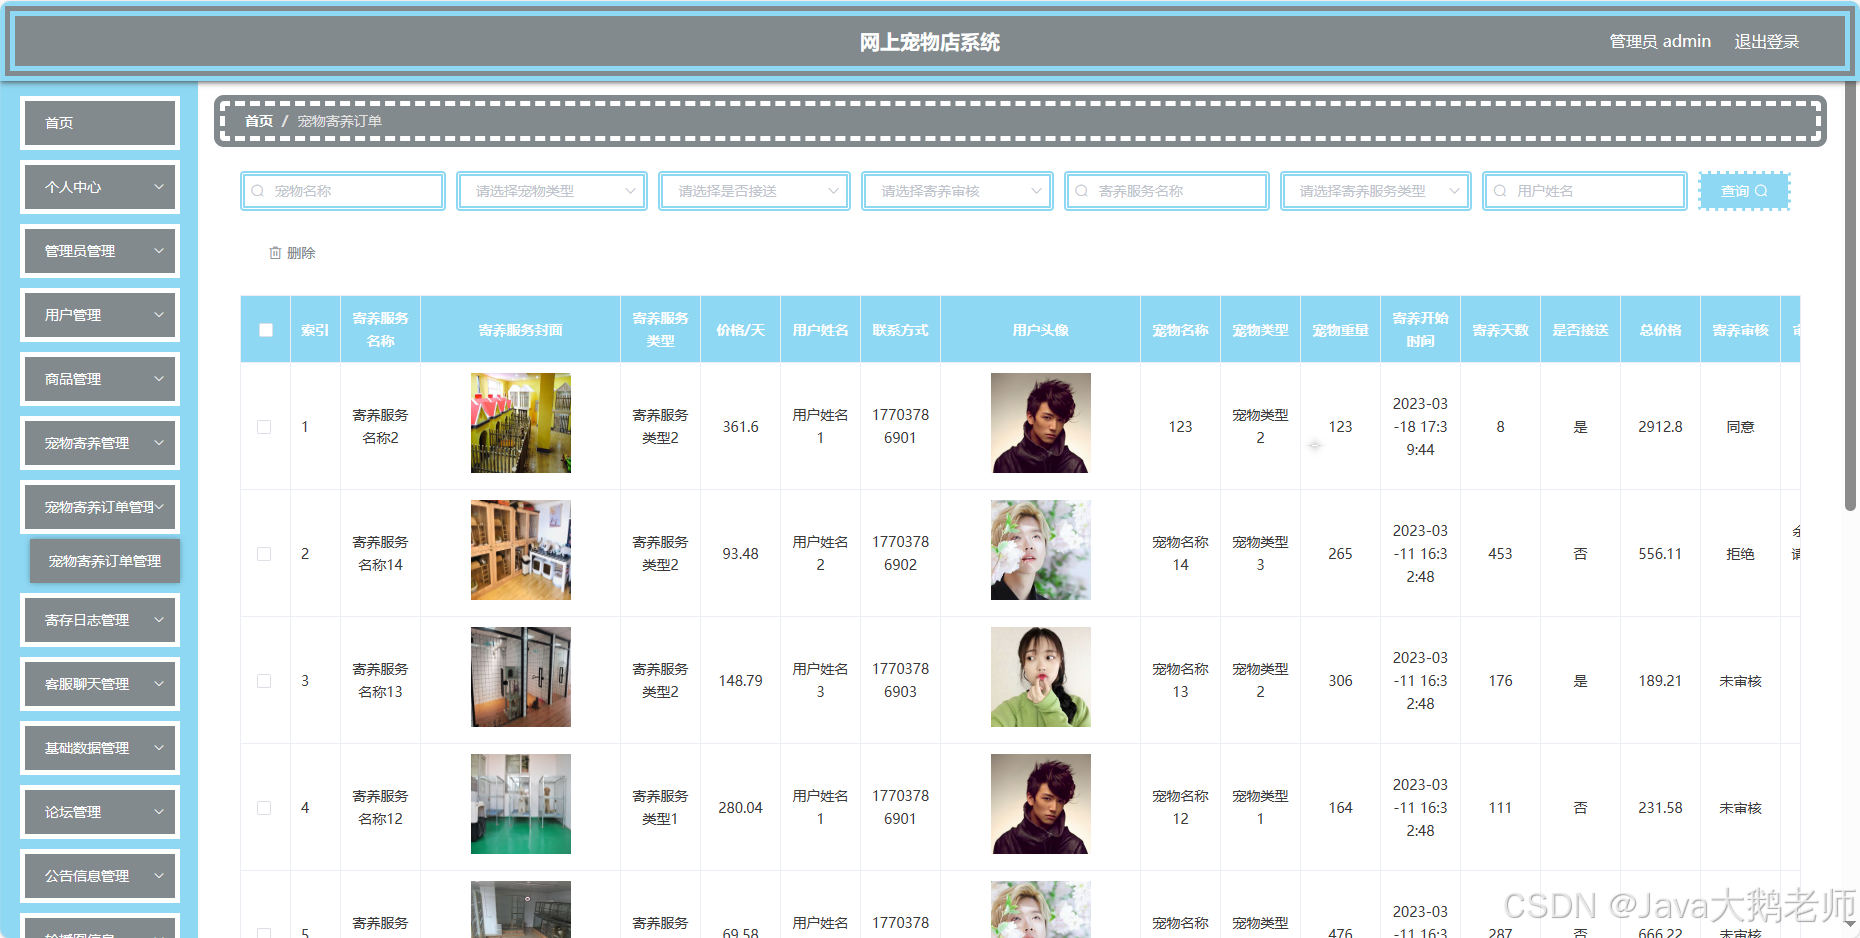Expand the 商品管理 sidebar menu
This screenshot has width=1860, height=938.
[x=100, y=379]
